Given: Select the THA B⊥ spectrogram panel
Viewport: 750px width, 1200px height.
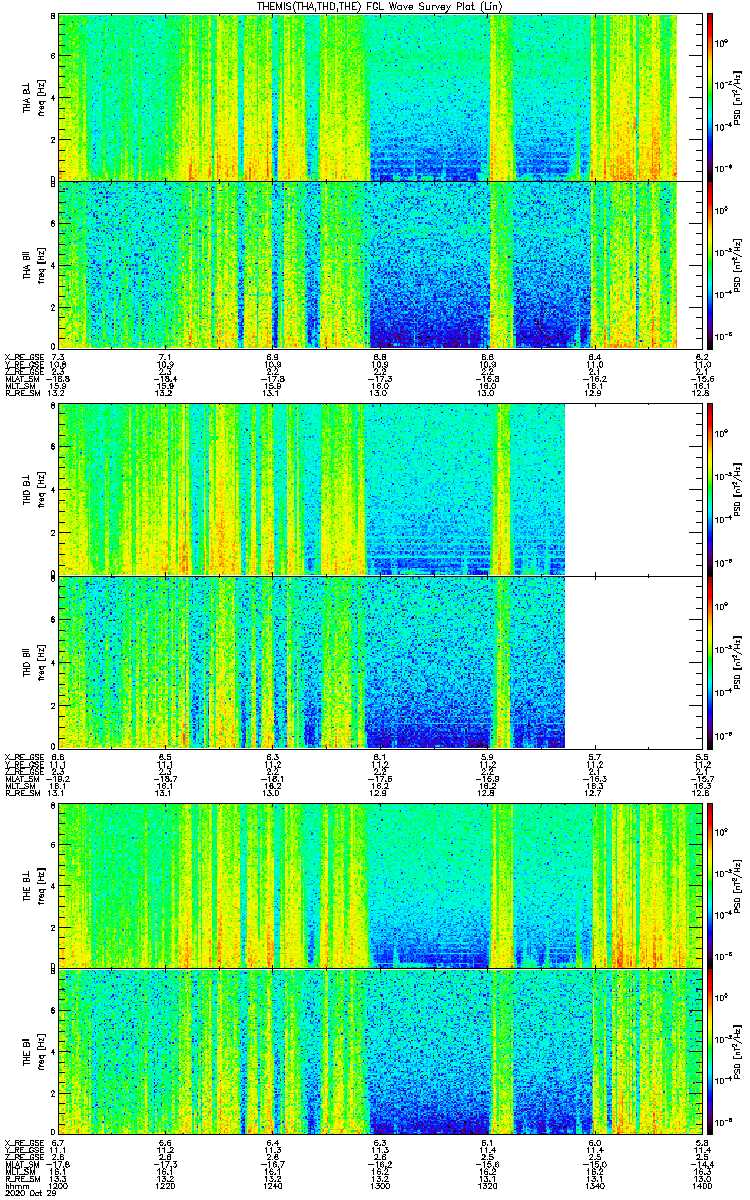Looking at the screenshot, I should tap(380, 96).
